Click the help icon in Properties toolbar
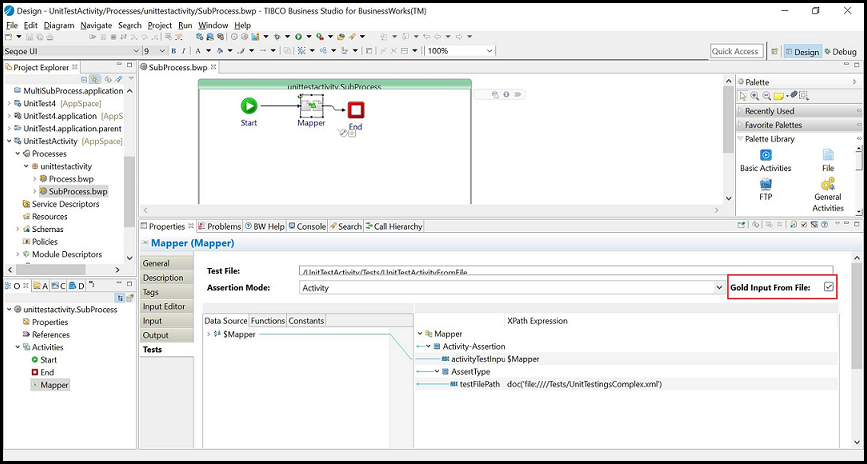Viewport: 867px width, 464px height. click(x=824, y=225)
